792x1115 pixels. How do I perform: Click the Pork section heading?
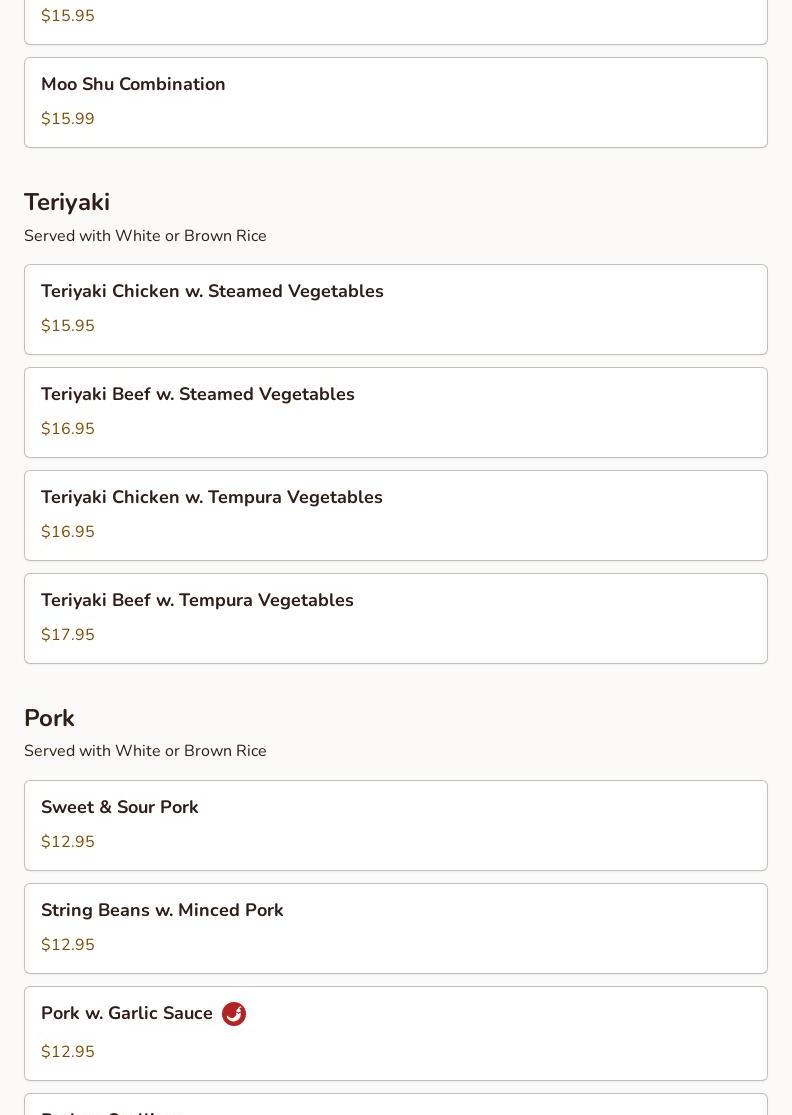(x=49, y=718)
